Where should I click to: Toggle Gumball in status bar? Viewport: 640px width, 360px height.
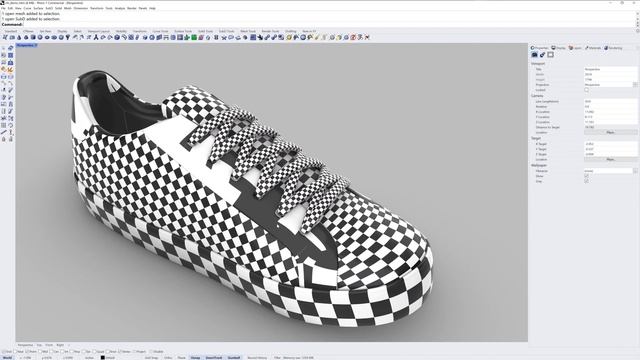click(233, 358)
